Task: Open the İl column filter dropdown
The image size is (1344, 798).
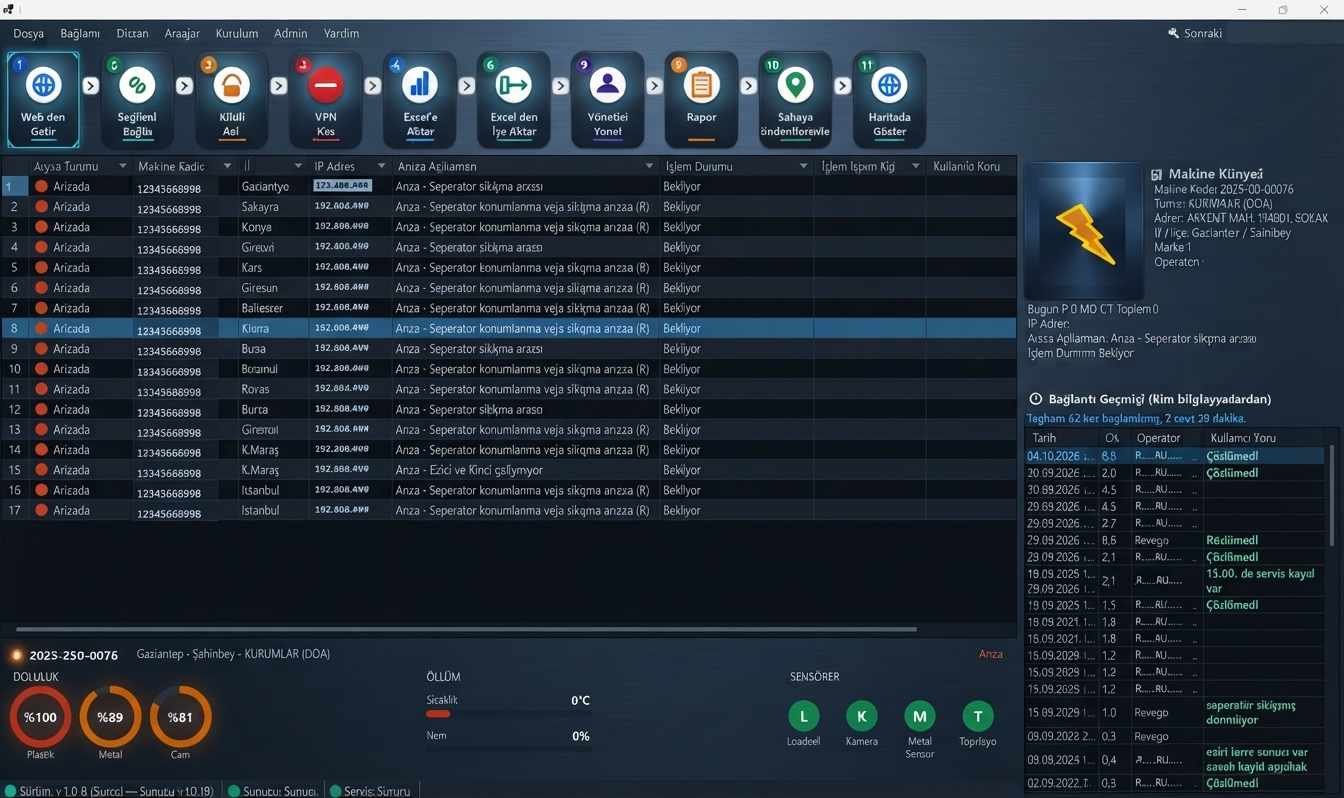Action: (x=298, y=166)
